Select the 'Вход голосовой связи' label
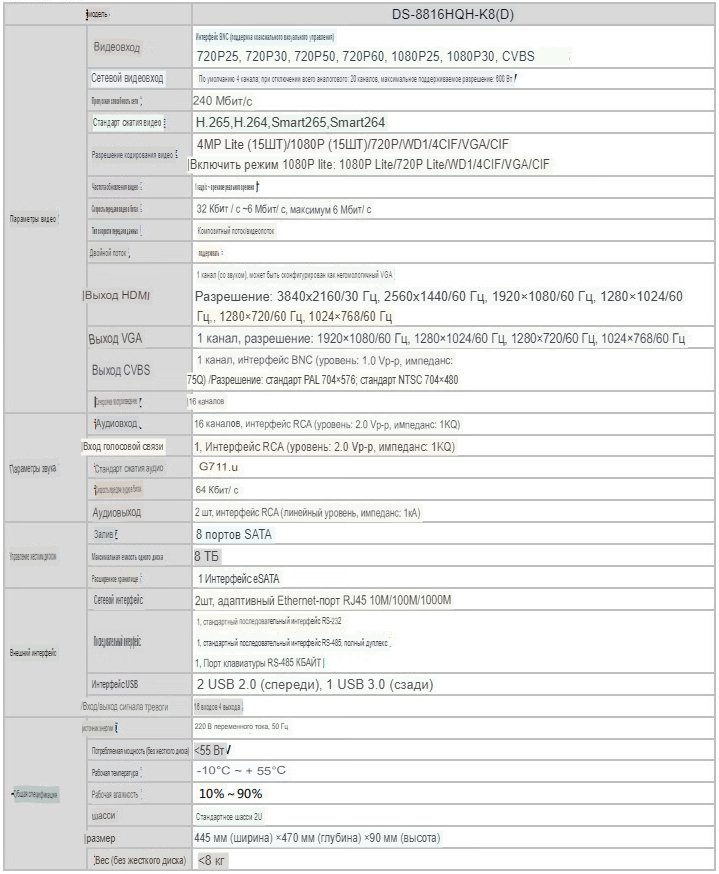The image size is (719, 874). [x=123, y=446]
